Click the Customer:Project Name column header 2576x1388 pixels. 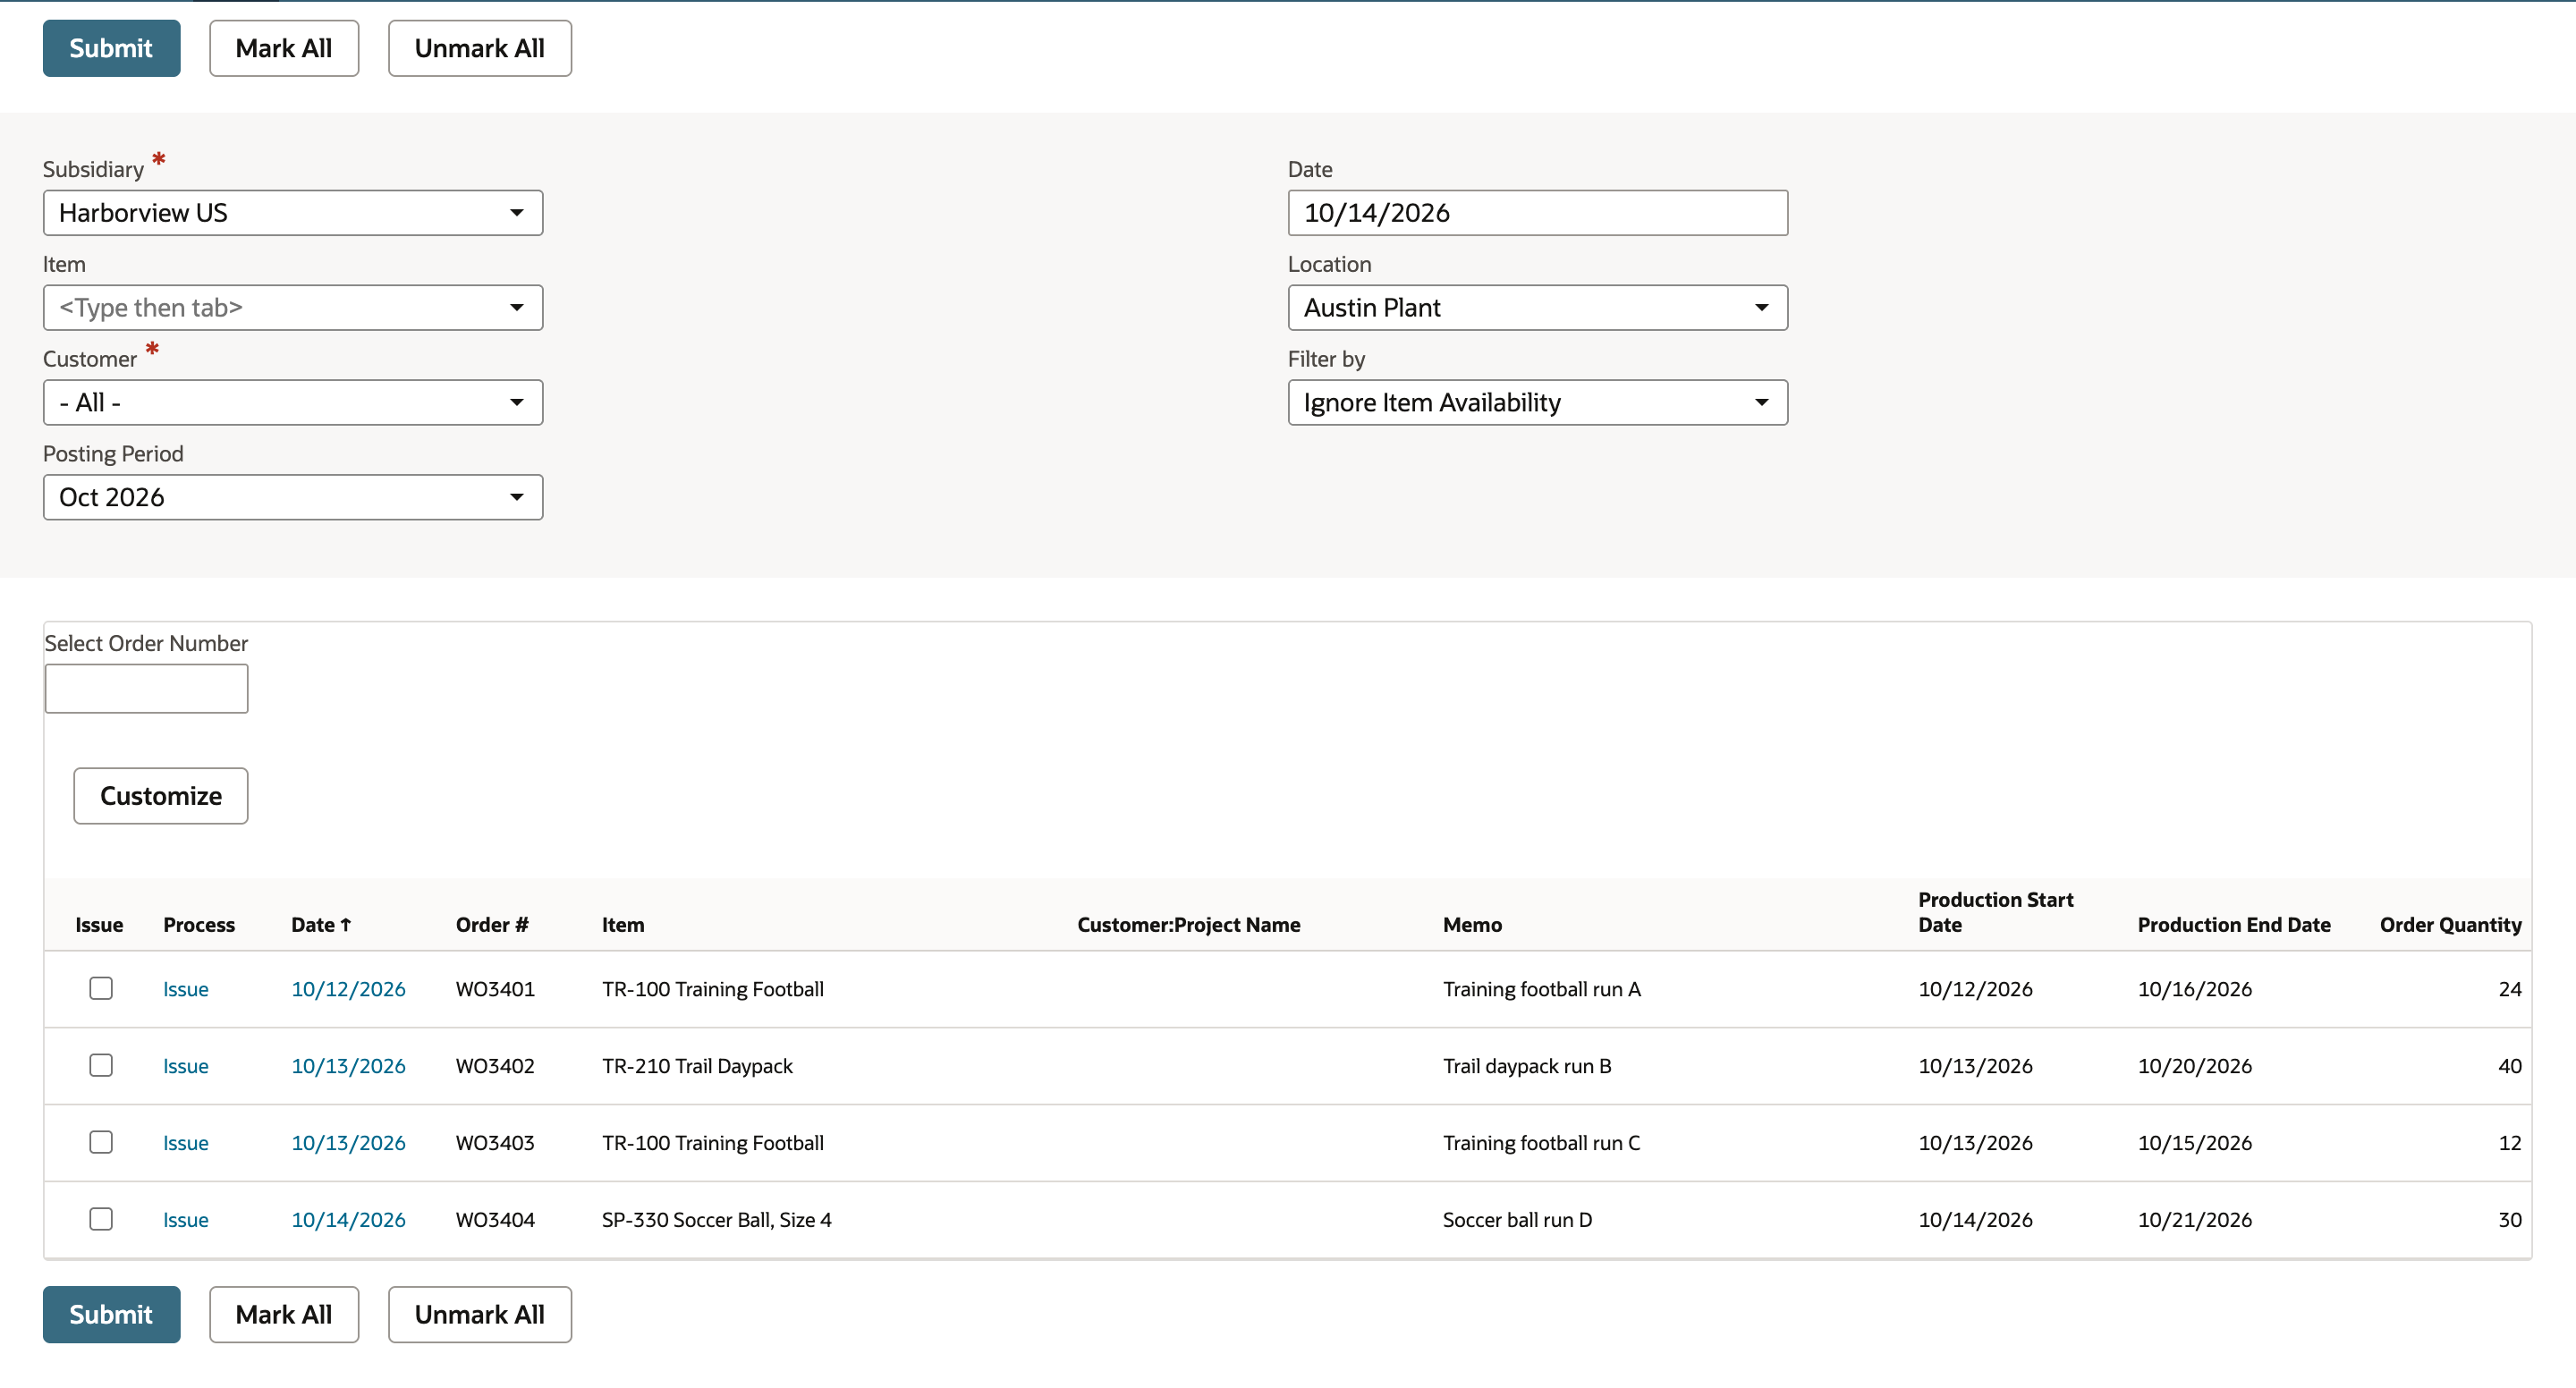(1188, 925)
